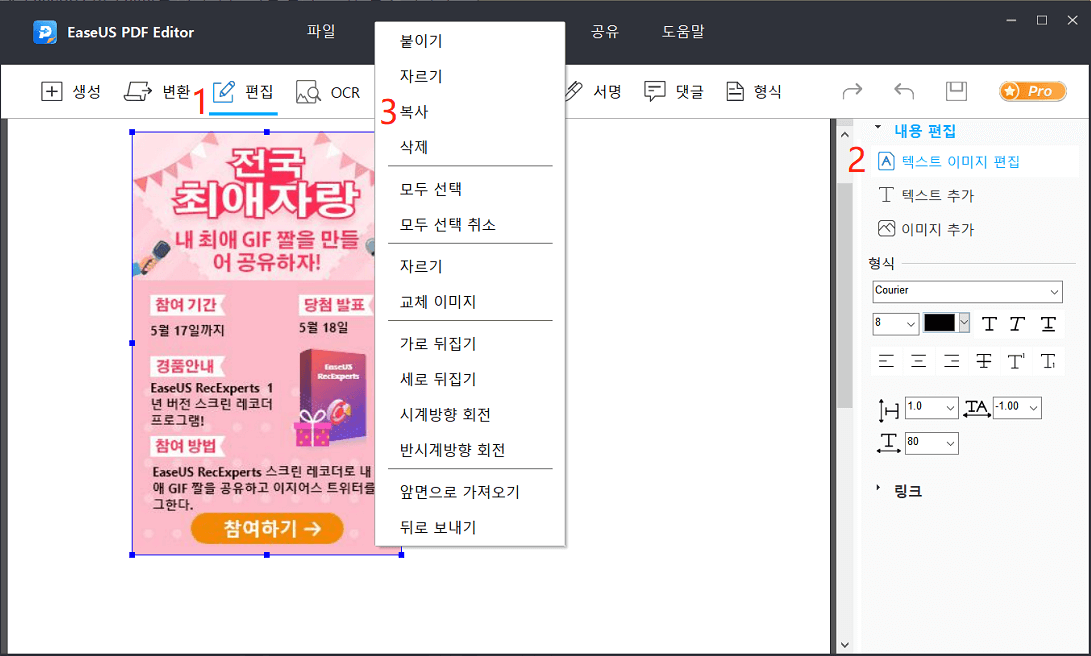Click the Pro upgrade button

tap(1032, 90)
